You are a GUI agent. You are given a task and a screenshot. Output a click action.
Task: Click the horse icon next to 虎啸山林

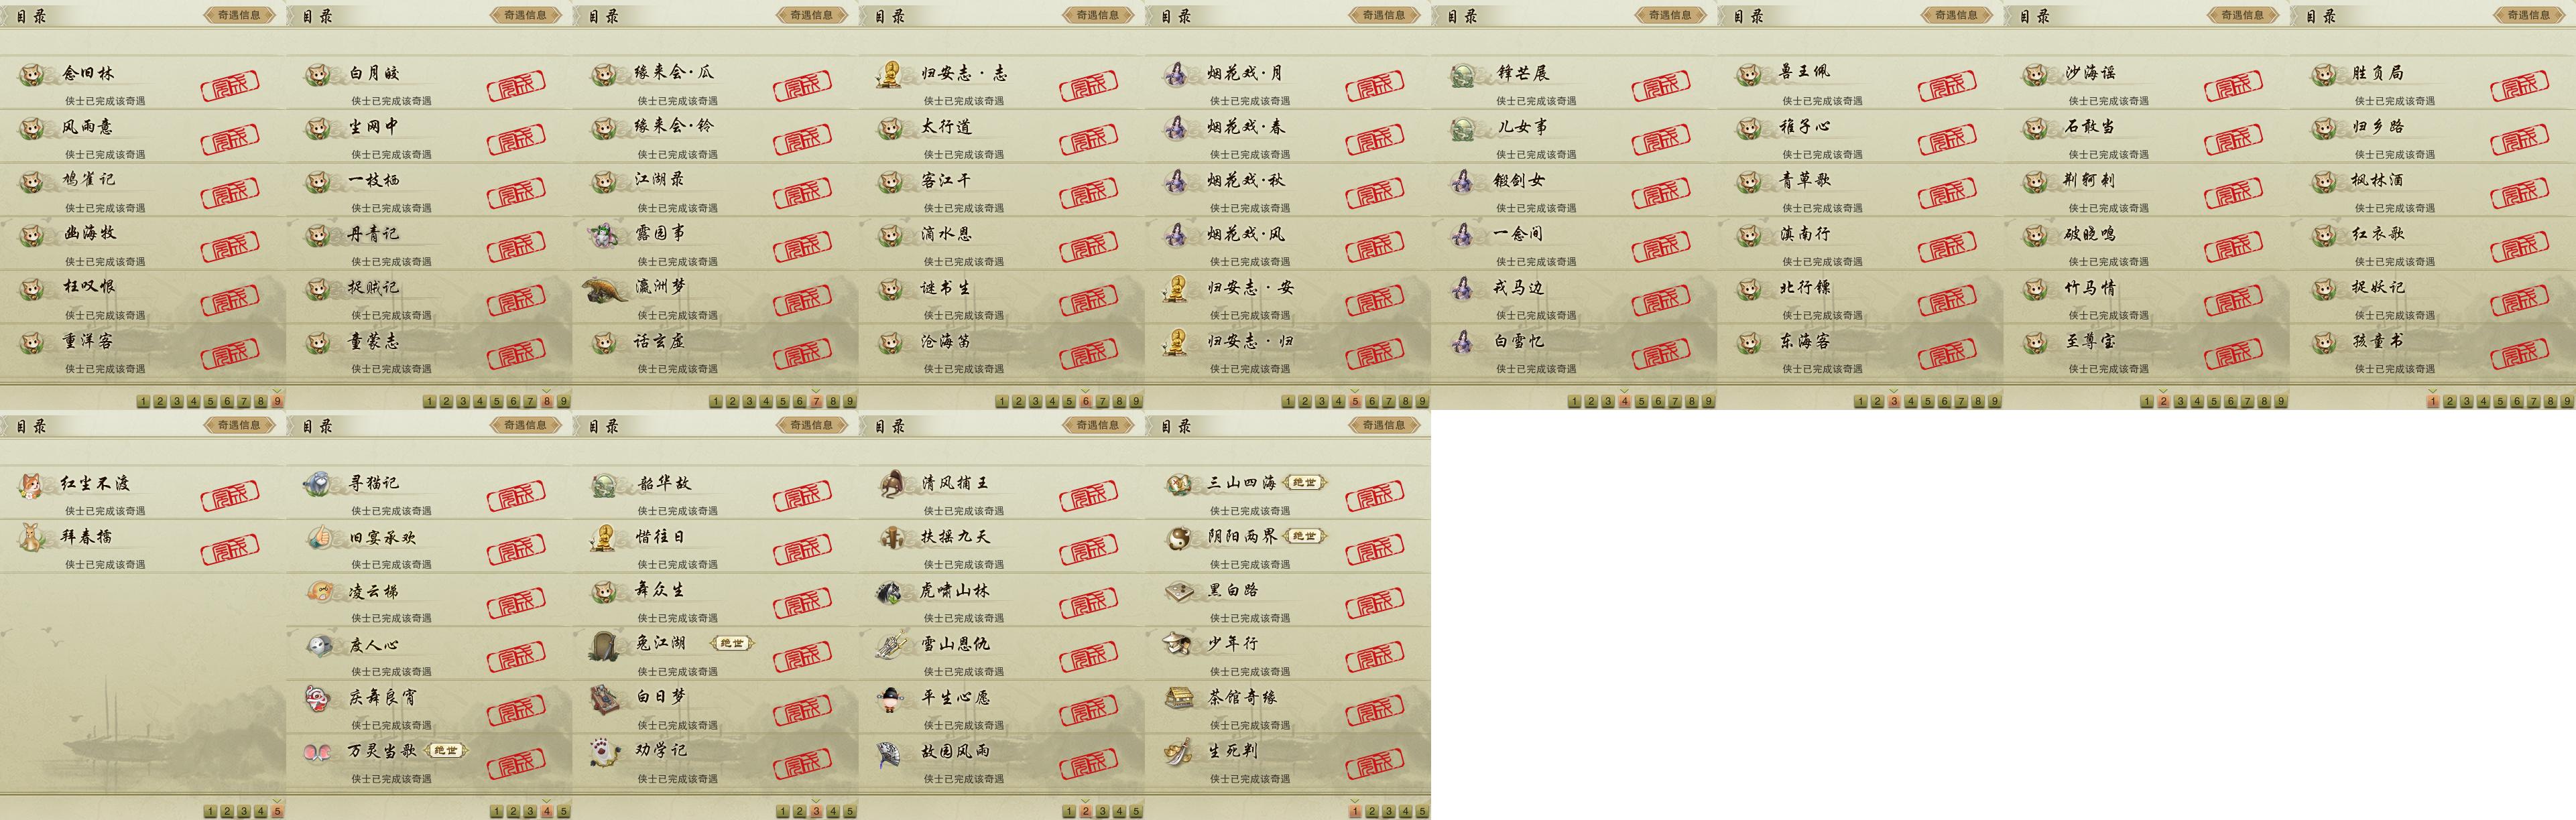890,592
